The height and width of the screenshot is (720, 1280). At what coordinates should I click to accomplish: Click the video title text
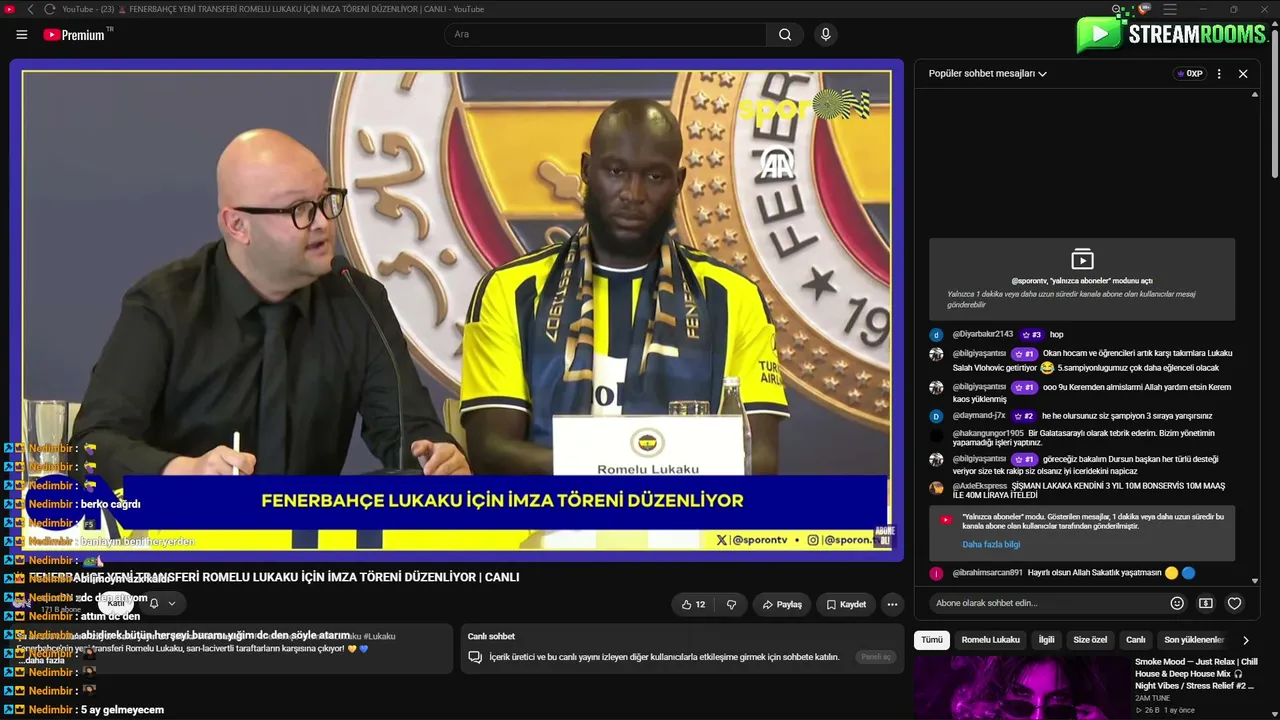point(274,577)
